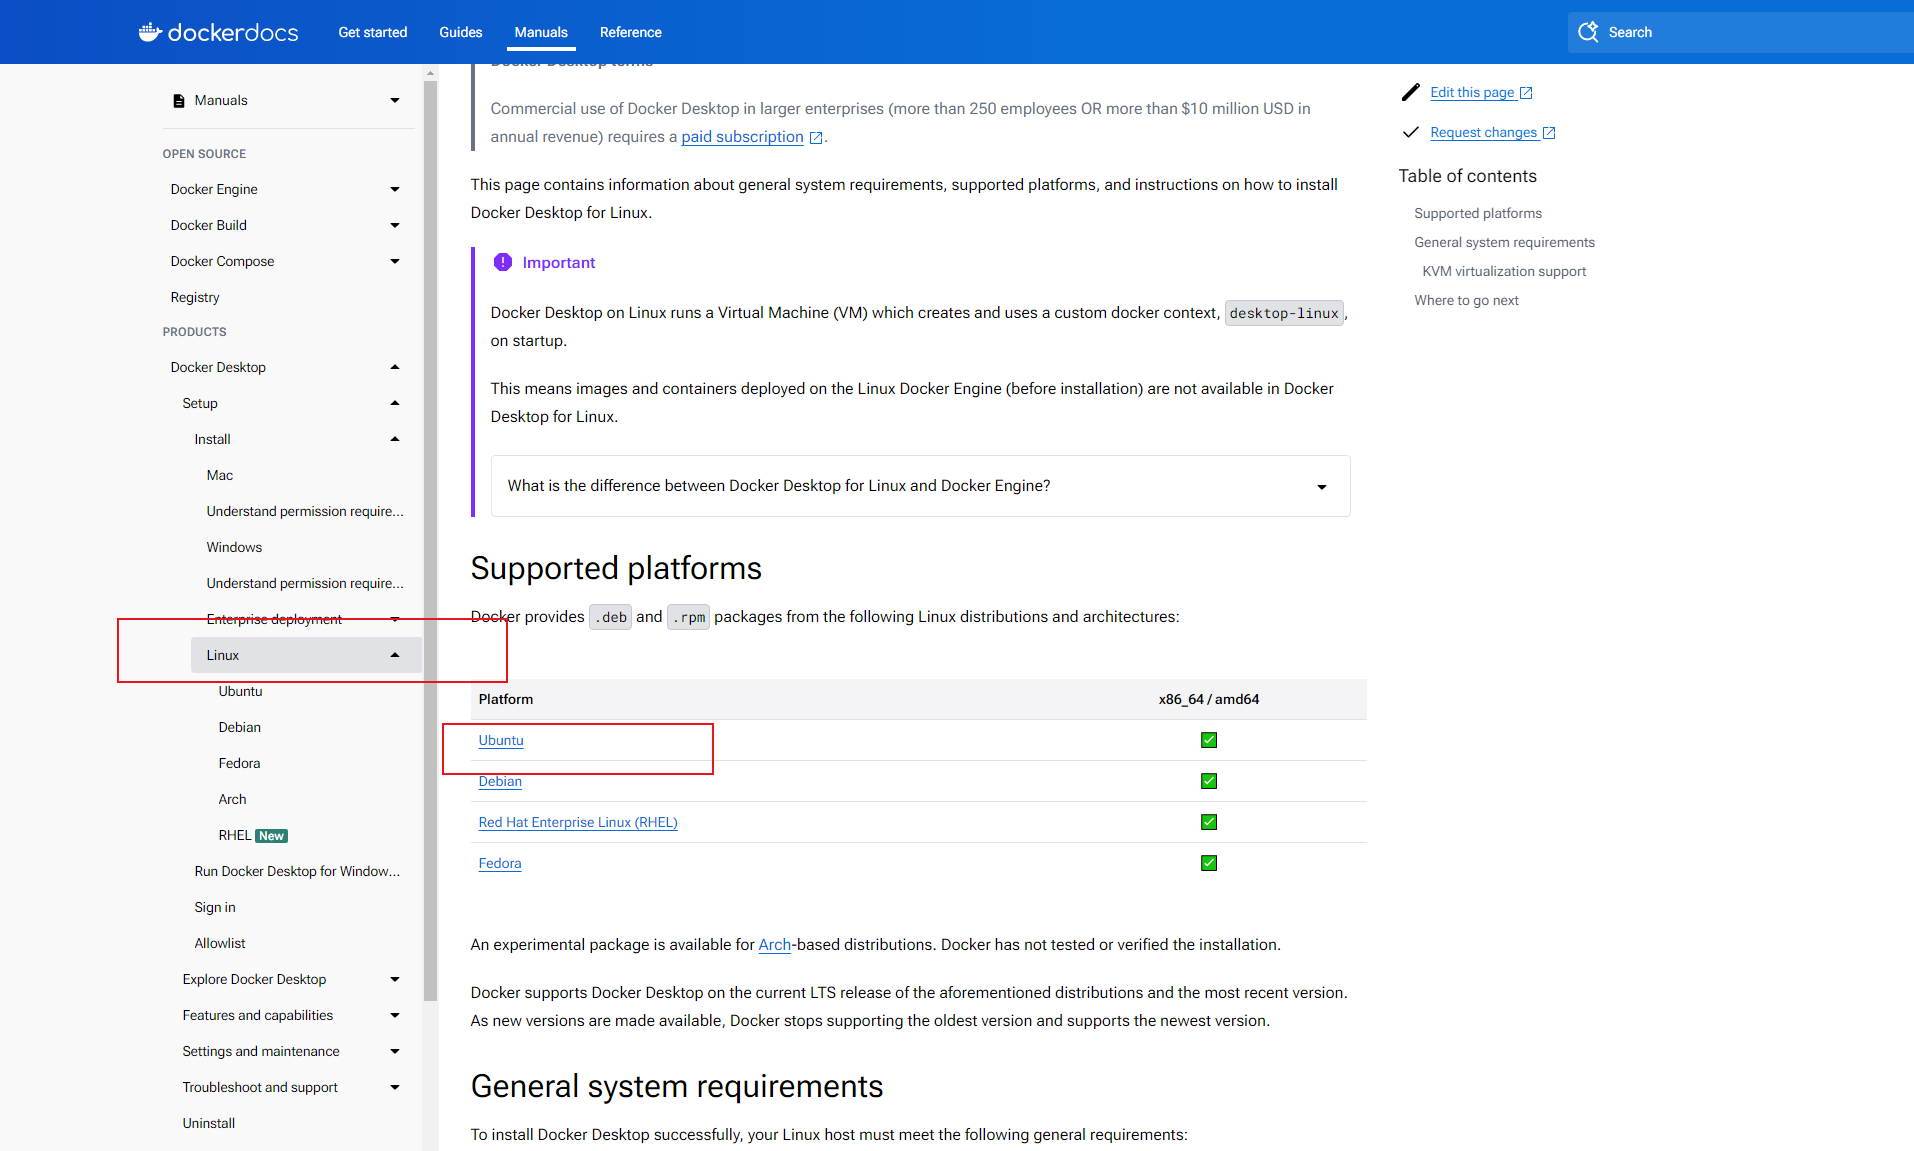
Task: Expand Features and capabilities arrow
Action: pyautogui.click(x=395, y=1016)
